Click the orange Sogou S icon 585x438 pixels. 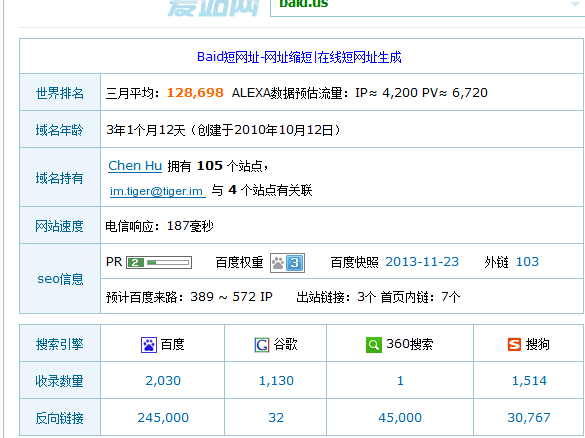[x=514, y=344]
